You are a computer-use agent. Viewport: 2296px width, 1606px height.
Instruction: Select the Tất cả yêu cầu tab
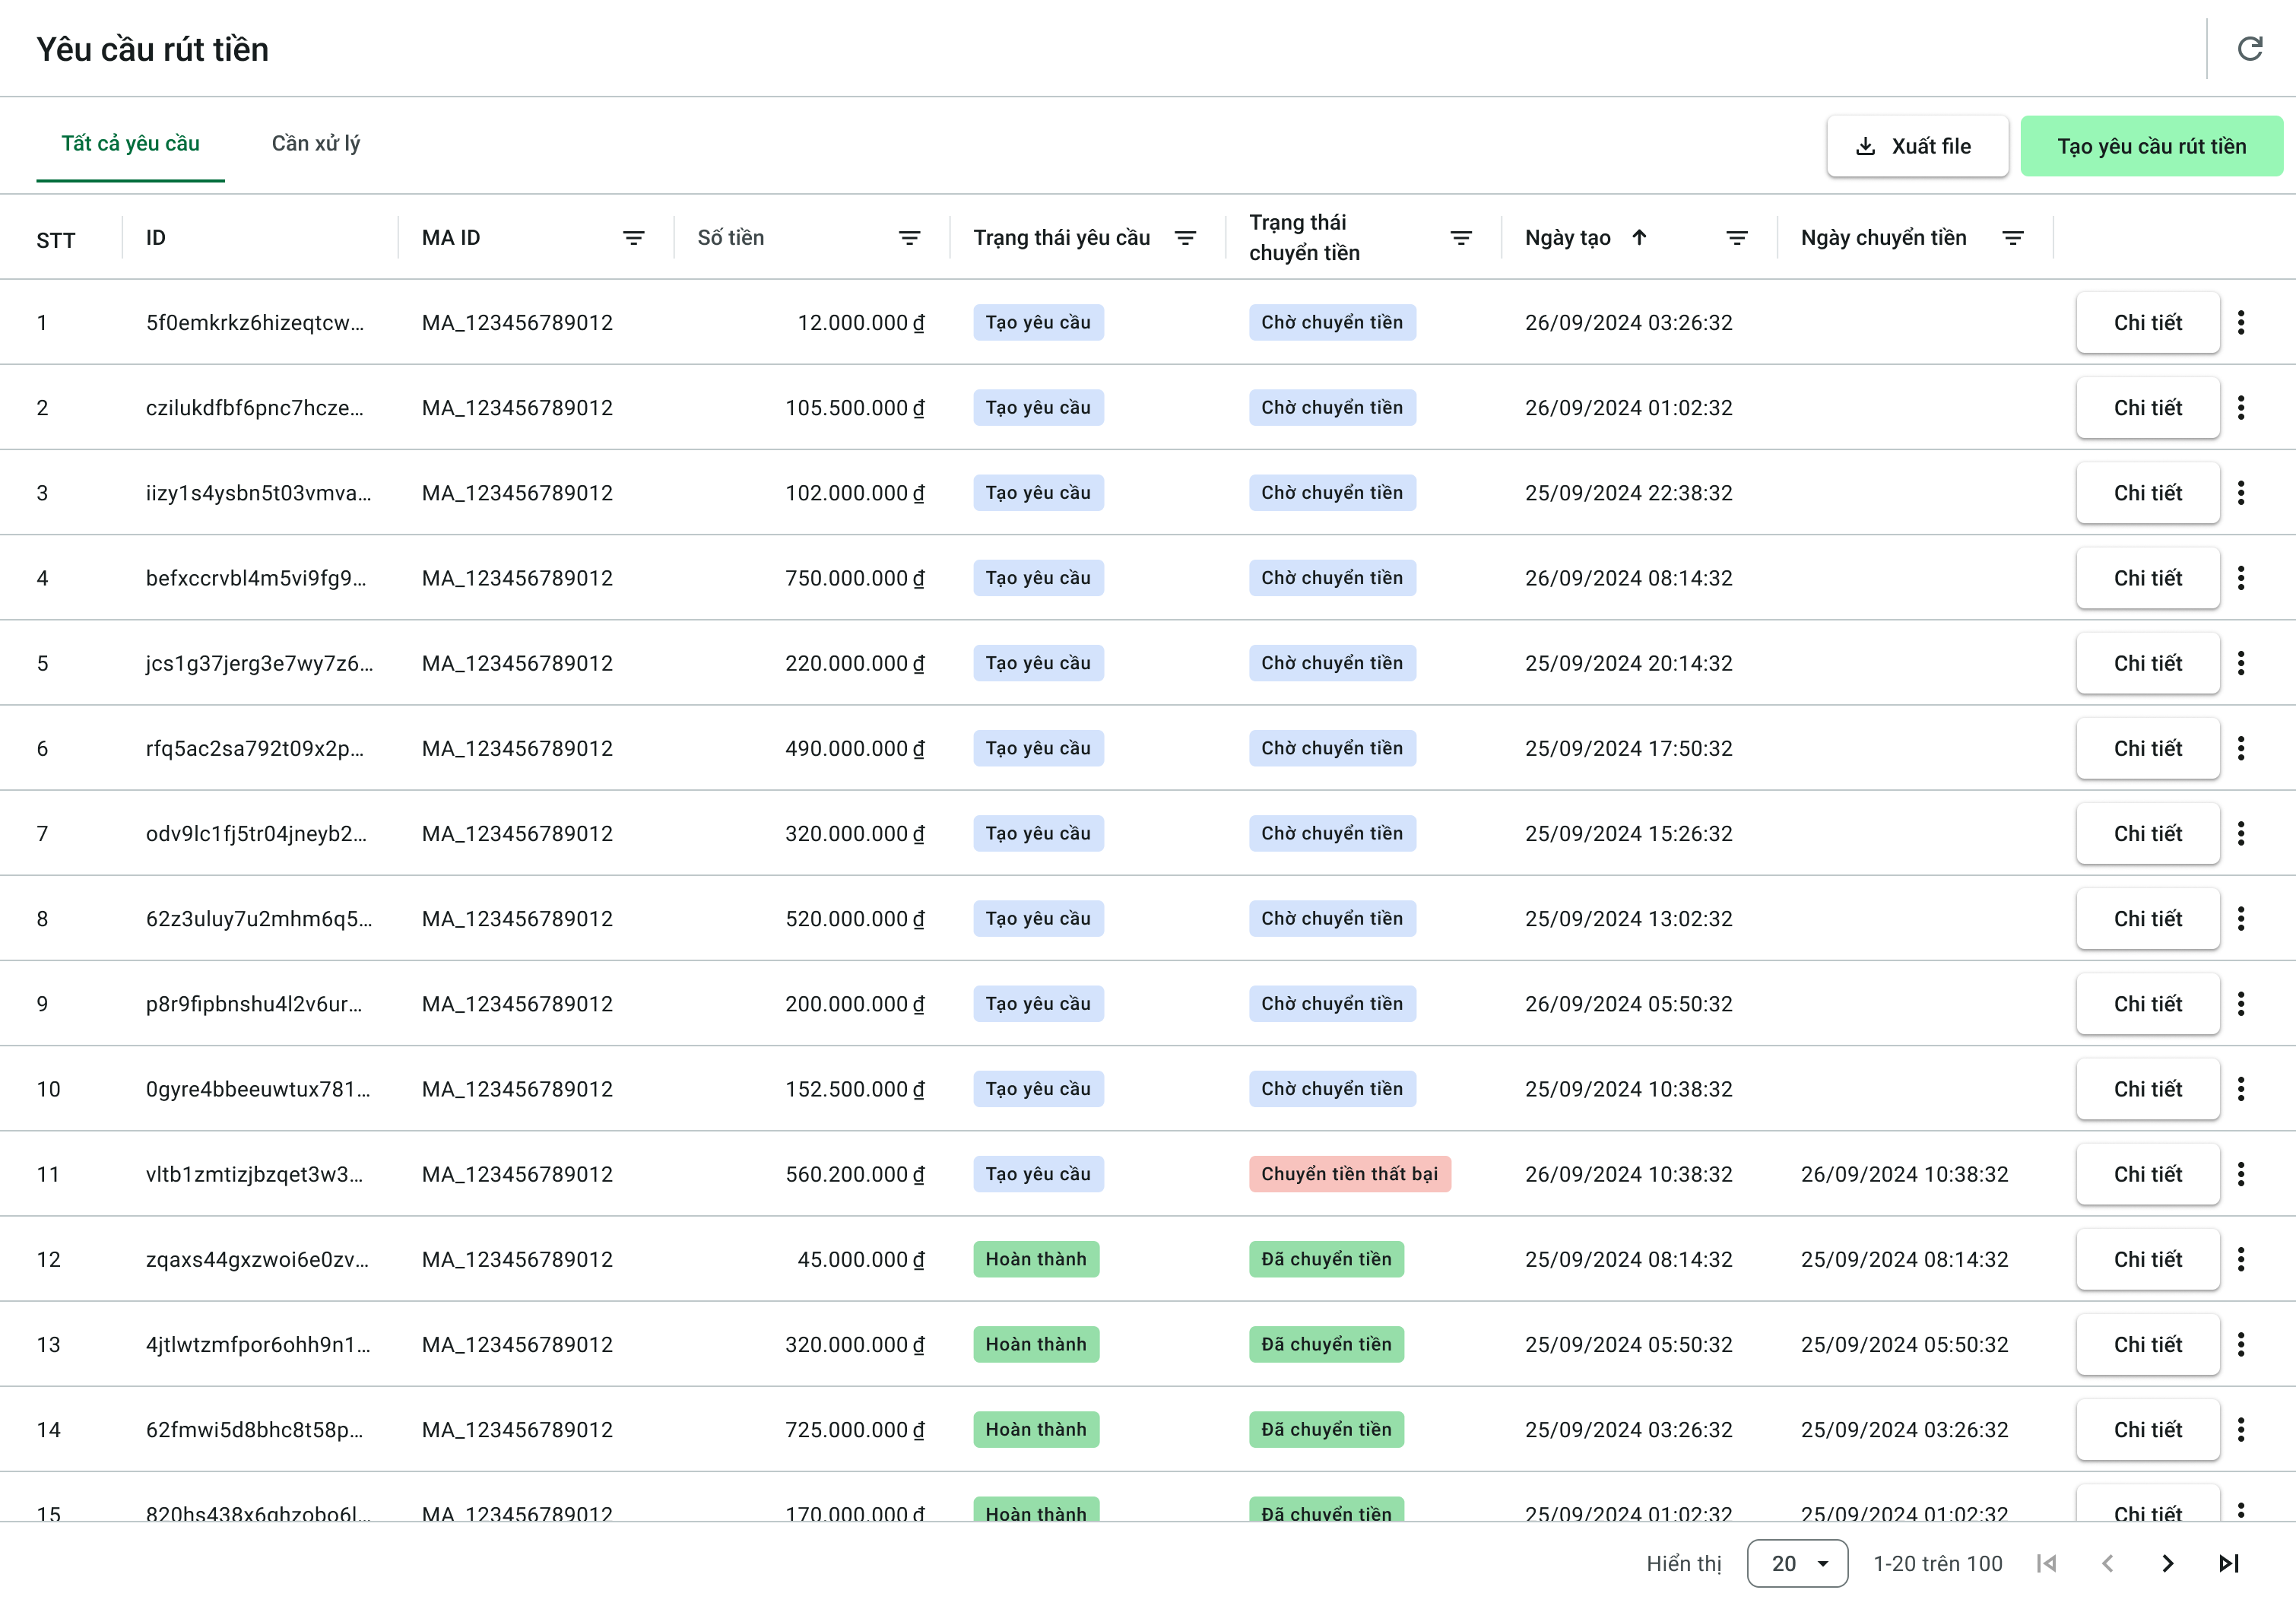coord(131,144)
